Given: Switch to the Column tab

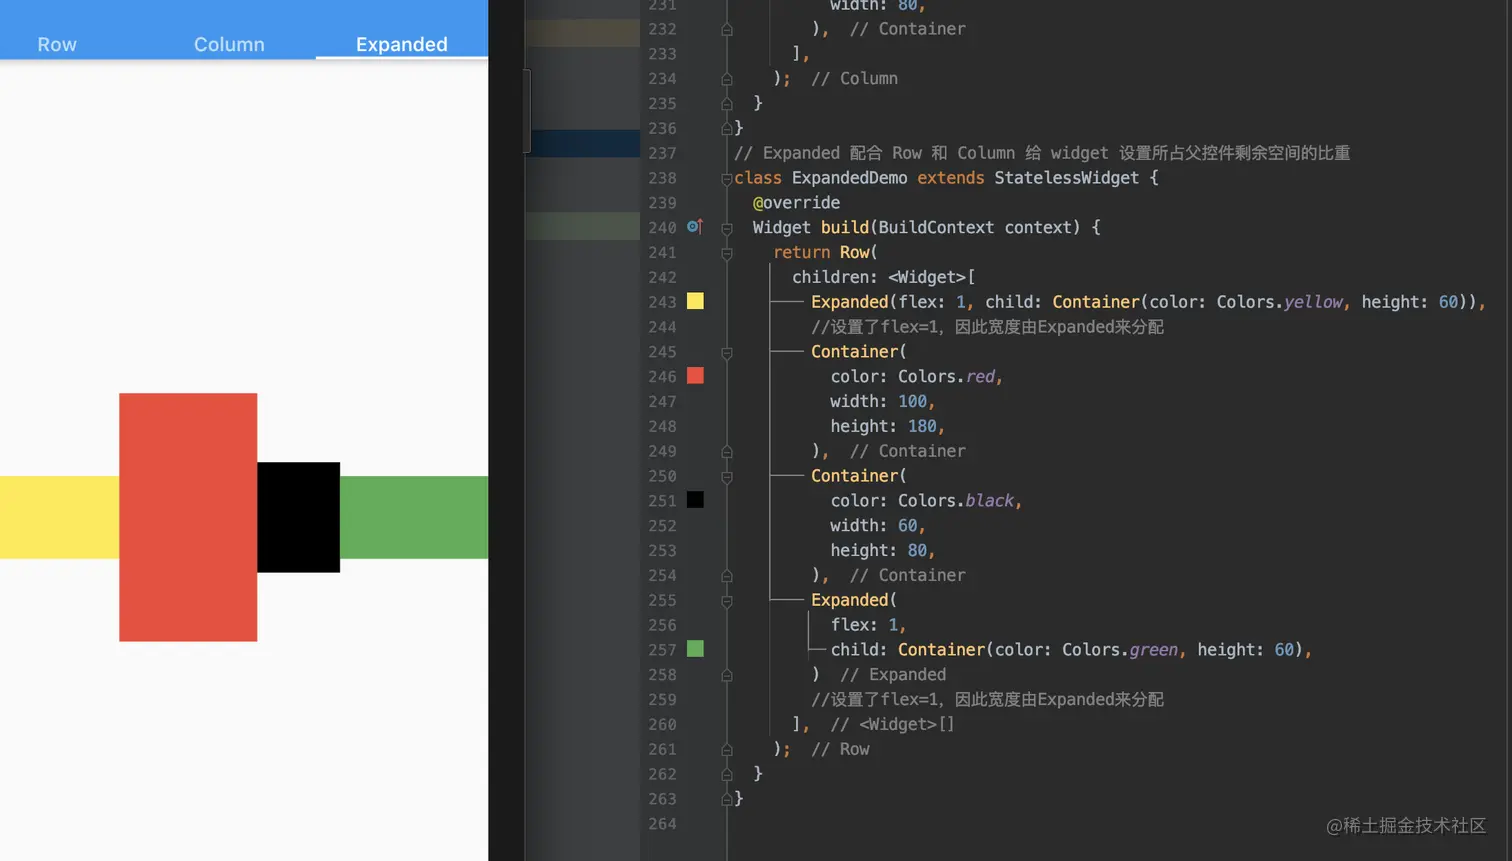Looking at the screenshot, I should (229, 44).
